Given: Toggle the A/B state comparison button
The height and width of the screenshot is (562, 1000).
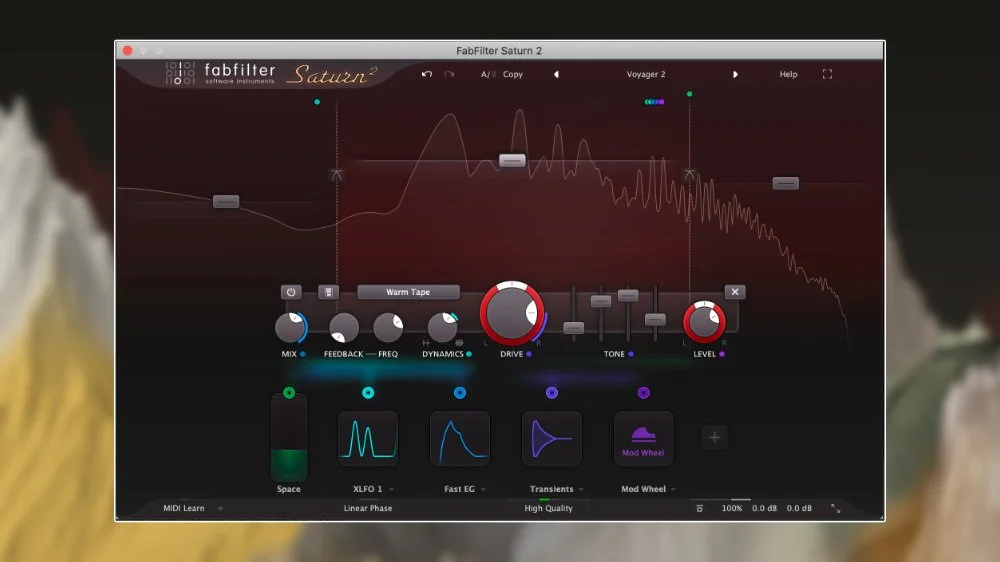Looking at the screenshot, I should (x=488, y=74).
